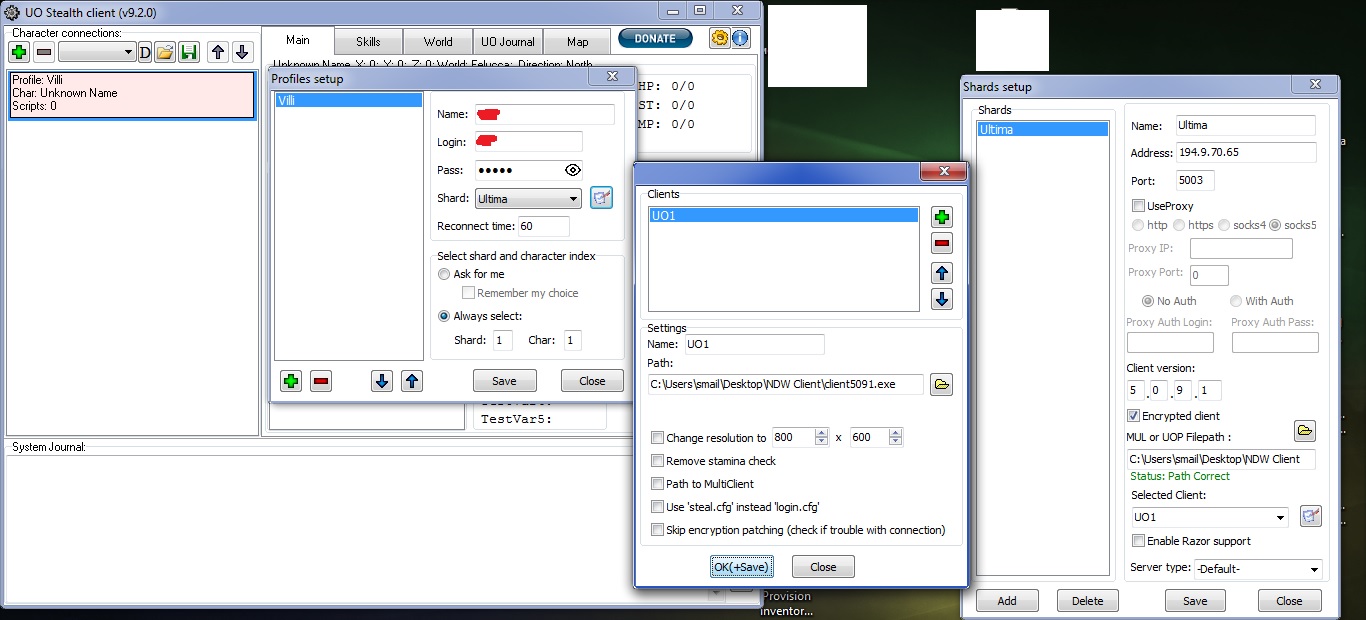Image resolution: width=1366 pixels, height=620 pixels.
Task: Move profile down with blue arrow
Action: 381,381
